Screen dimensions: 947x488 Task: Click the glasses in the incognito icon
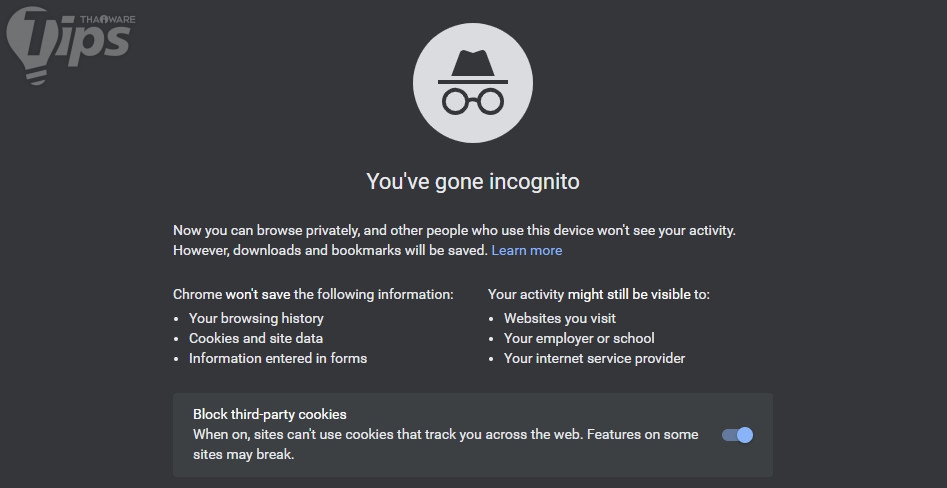pos(473,101)
